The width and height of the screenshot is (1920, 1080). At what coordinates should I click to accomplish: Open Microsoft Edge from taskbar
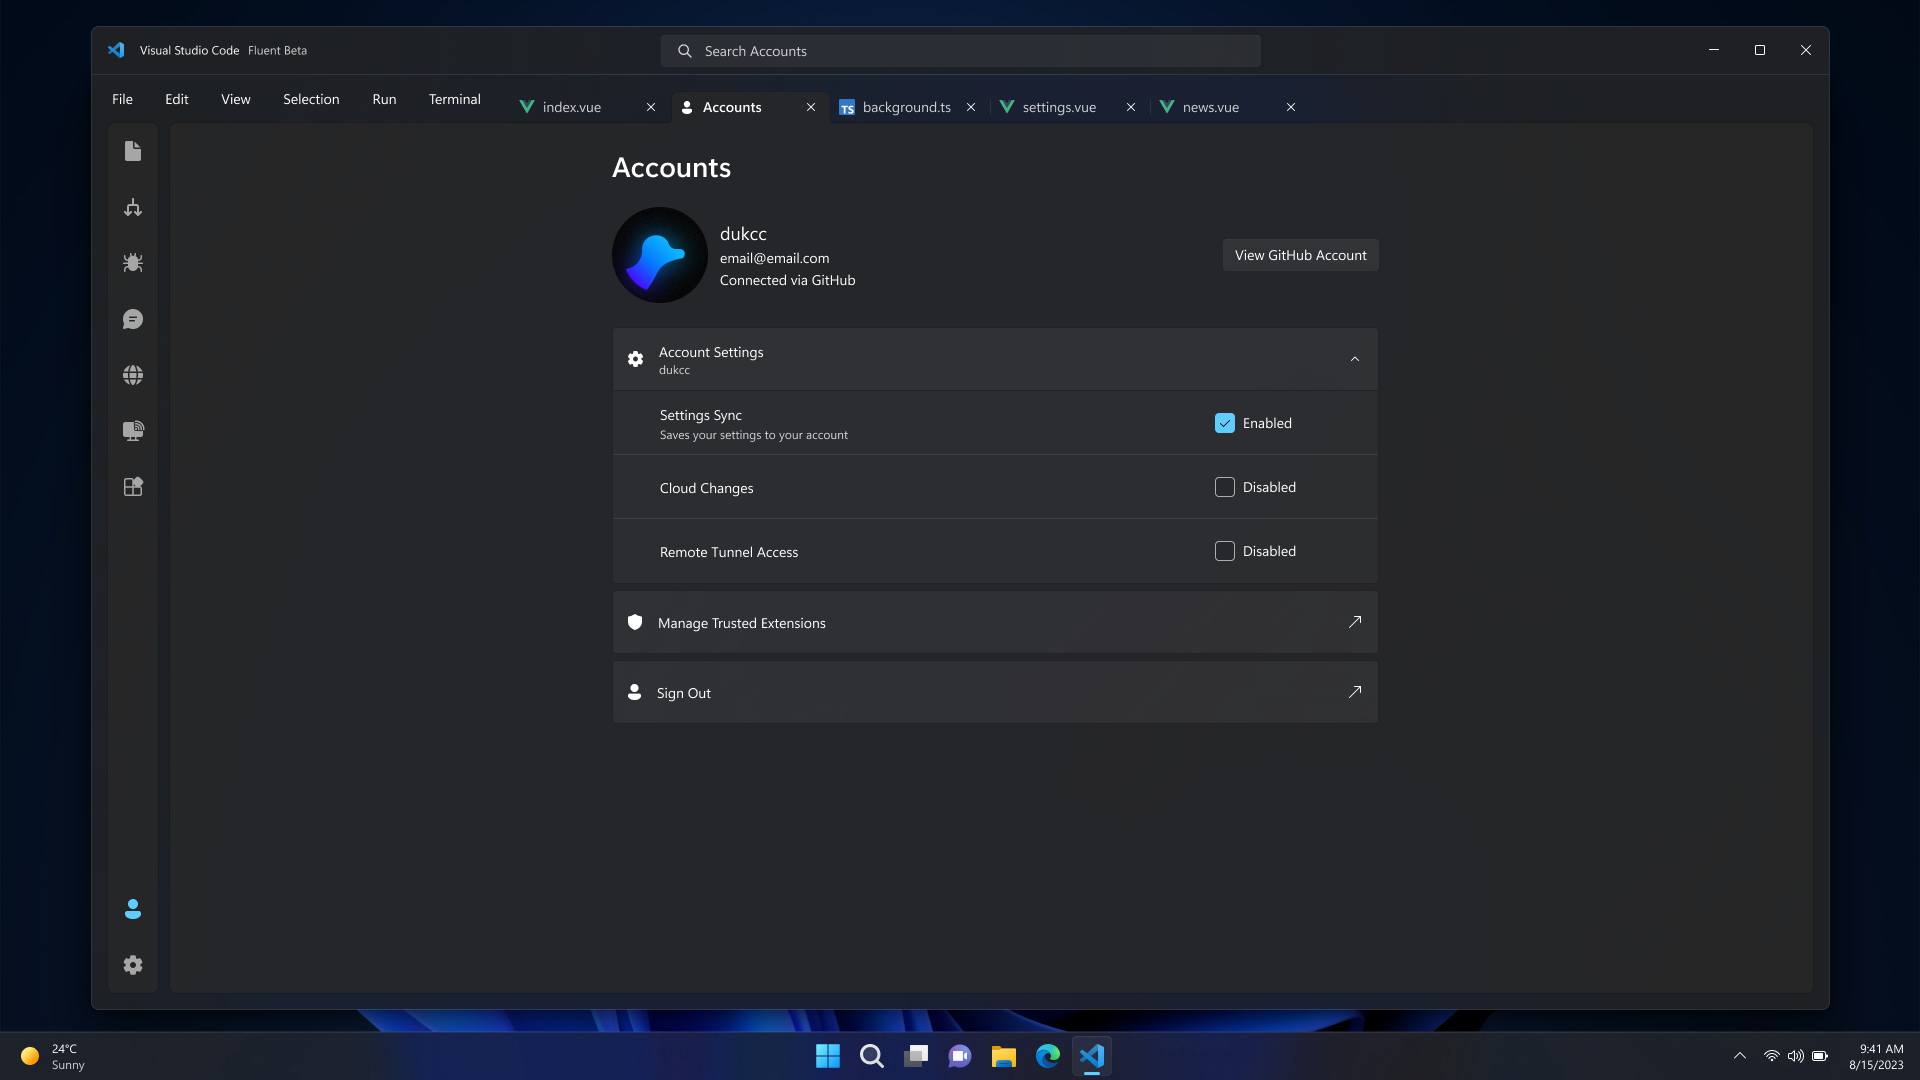(x=1048, y=1056)
